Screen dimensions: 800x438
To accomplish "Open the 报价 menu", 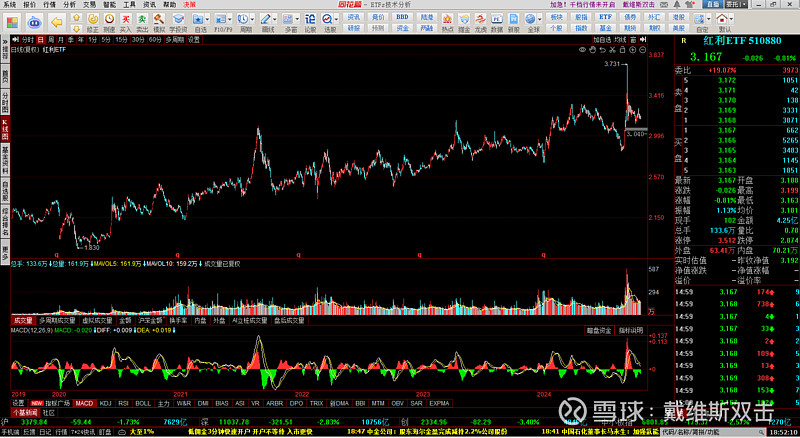I will [x=30, y=4].
